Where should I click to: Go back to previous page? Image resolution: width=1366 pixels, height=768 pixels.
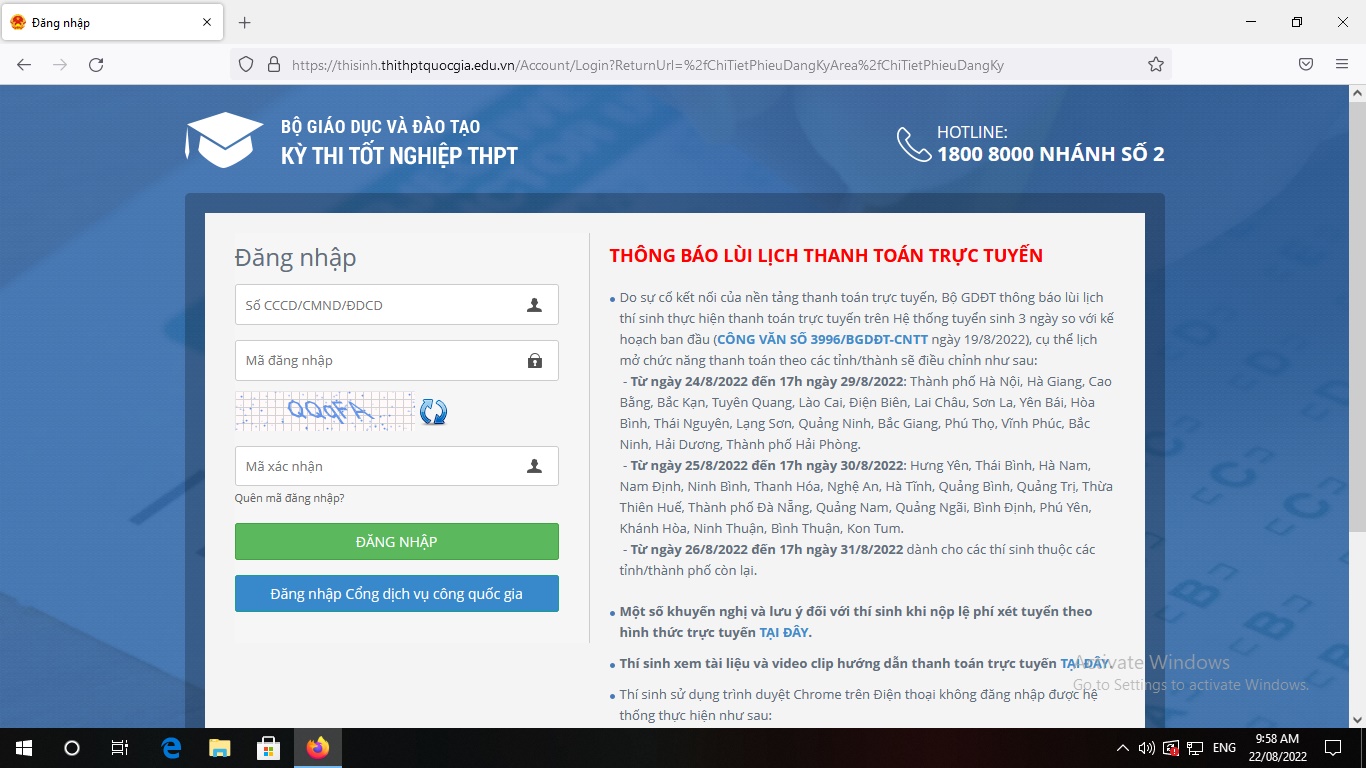[24, 65]
